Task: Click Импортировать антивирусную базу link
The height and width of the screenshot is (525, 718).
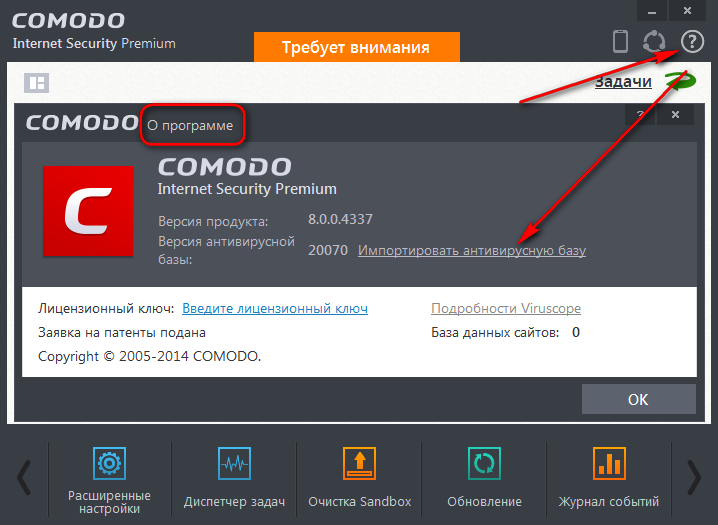Action: (x=472, y=250)
